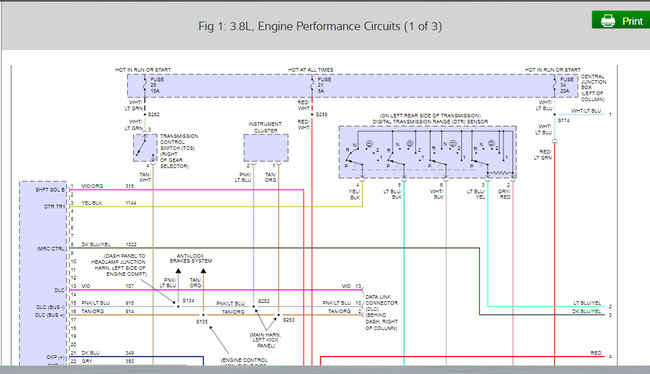Click splice label 'S262'
Image resolution: width=650 pixels, height=374 pixels.
click(x=154, y=114)
